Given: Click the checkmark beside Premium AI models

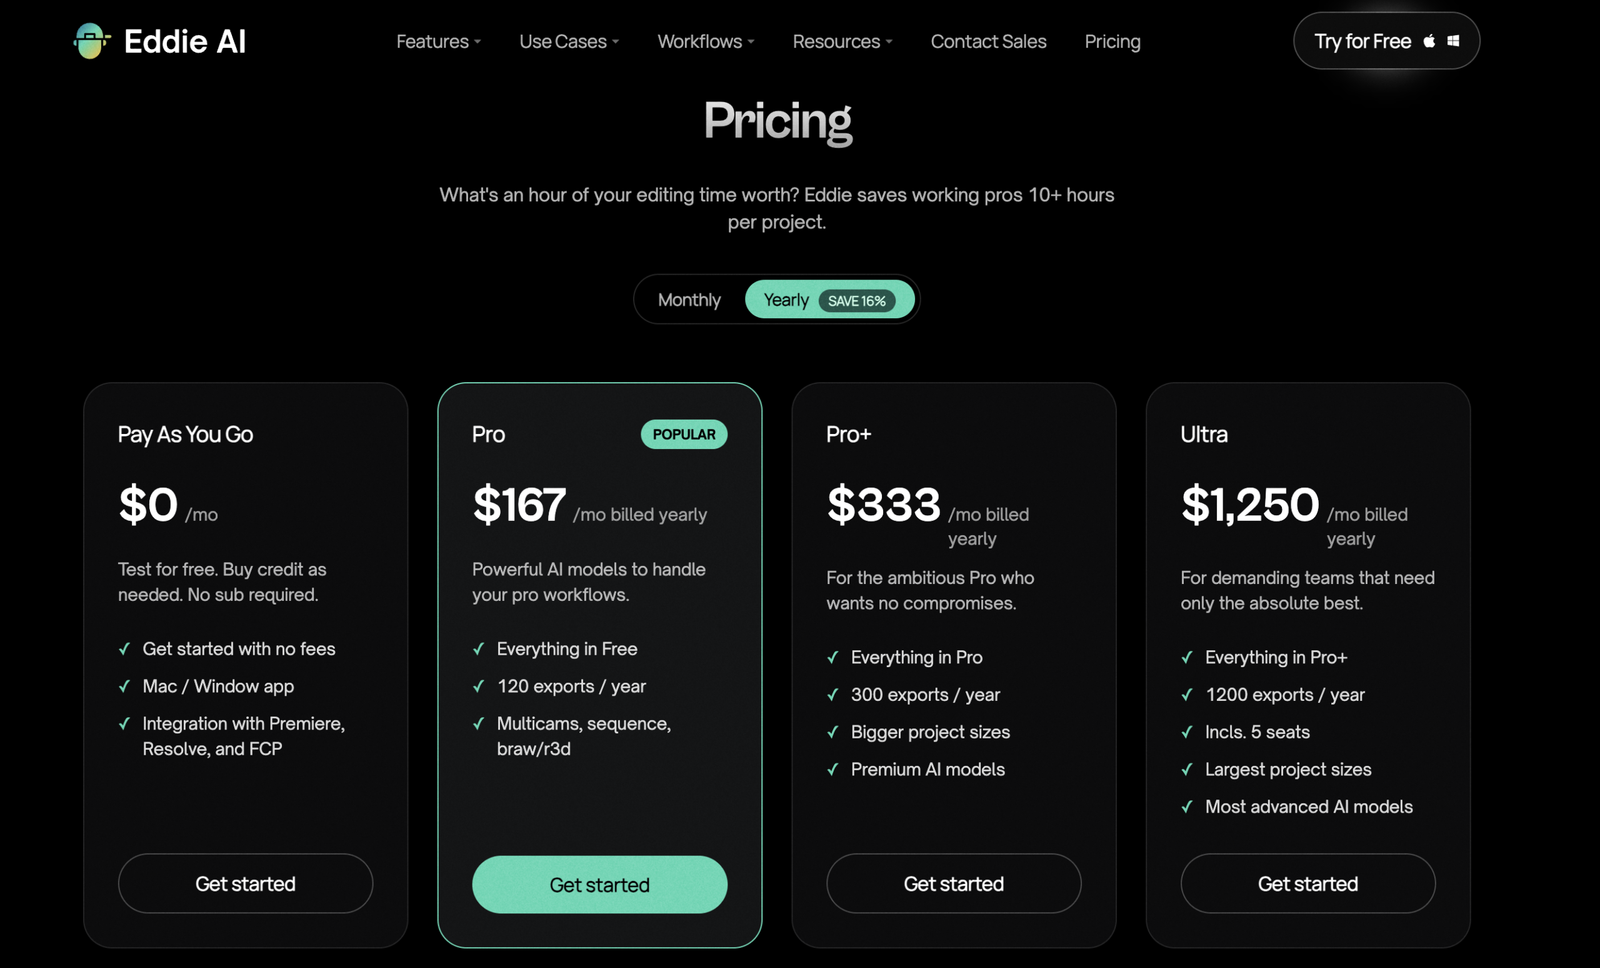Looking at the screenshot, I should point(832,769).
